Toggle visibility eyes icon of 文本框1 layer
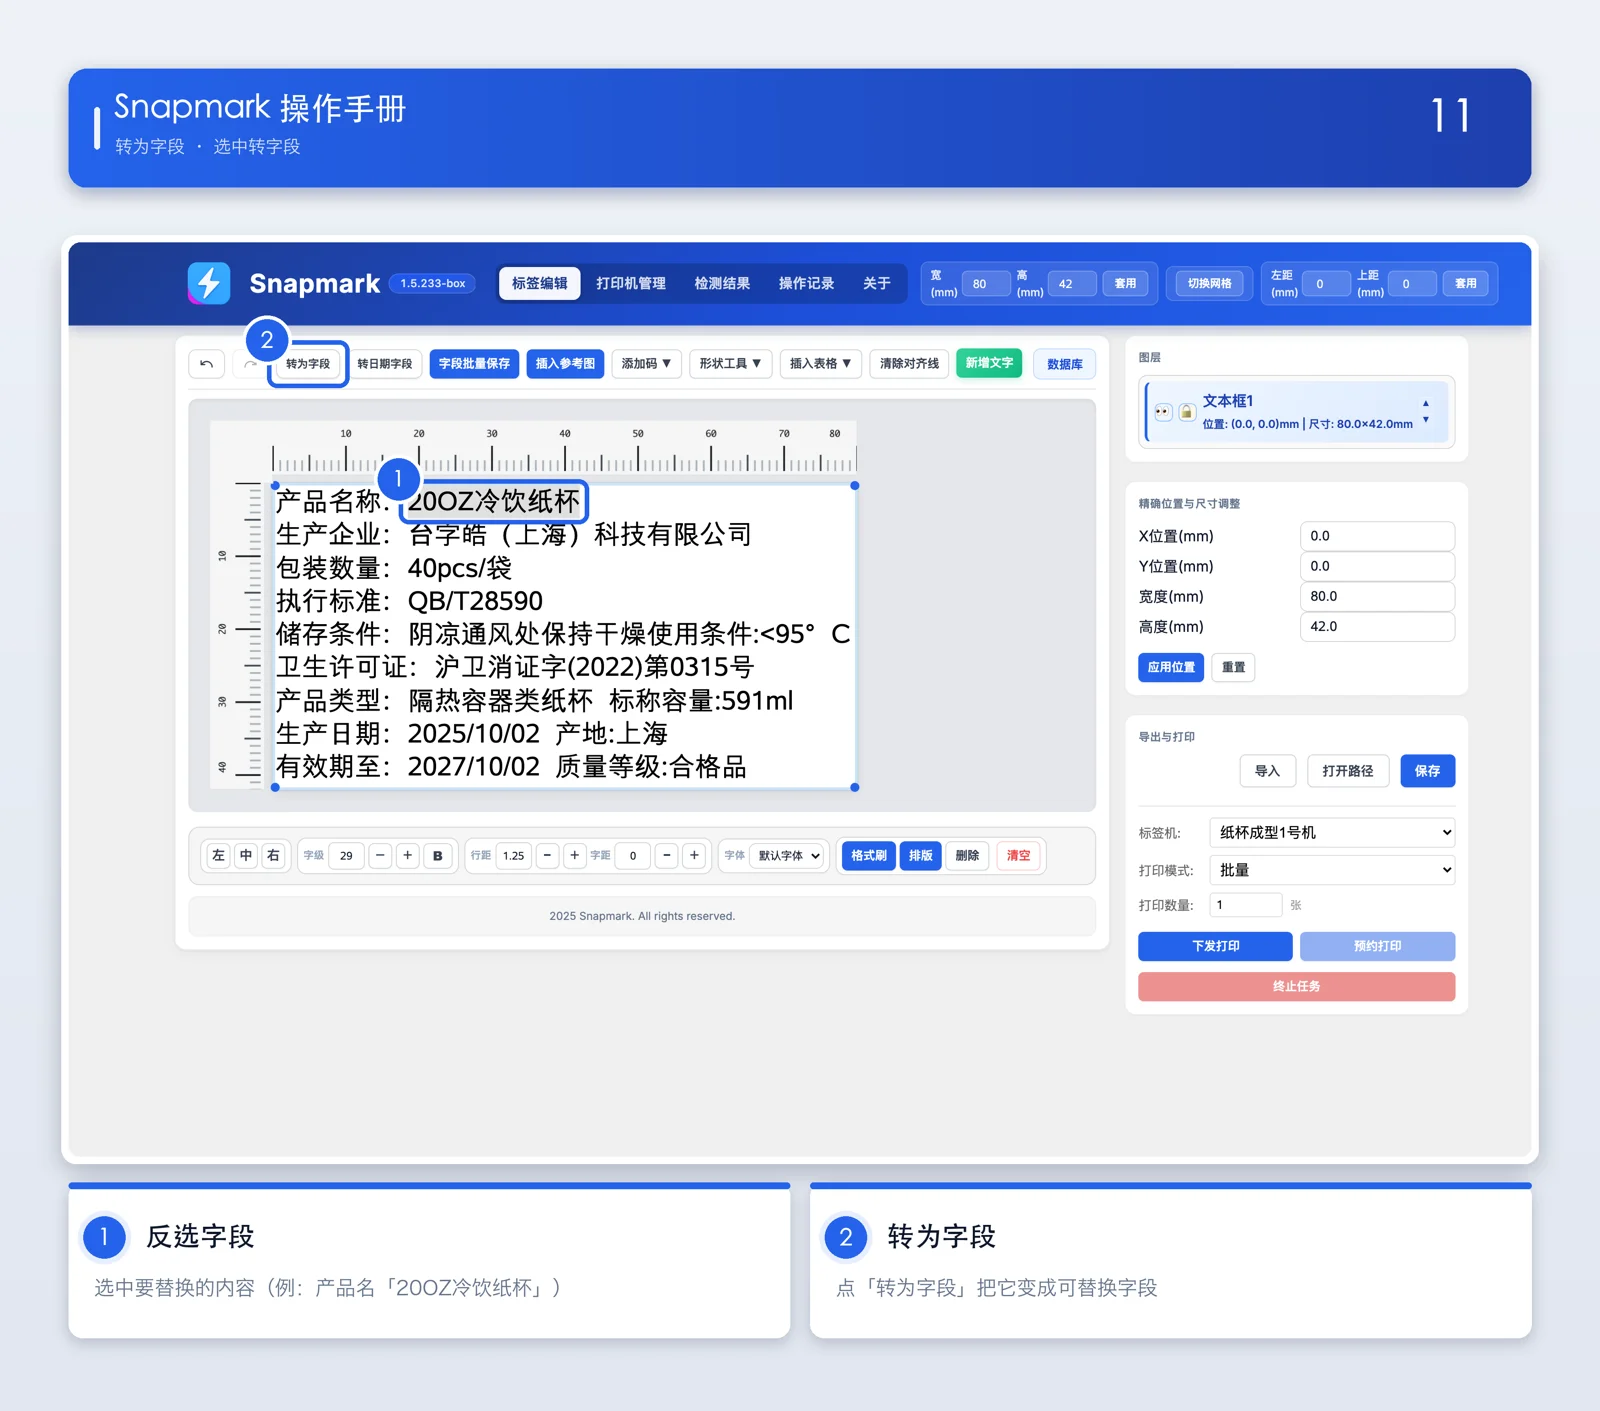 click(x=1162, y=412)
